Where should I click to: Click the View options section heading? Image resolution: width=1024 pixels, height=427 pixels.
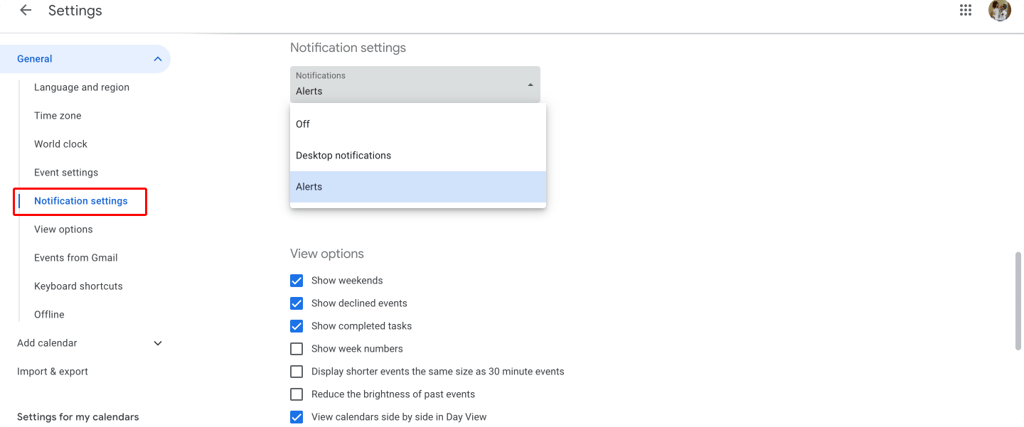(x=327, y=253)
